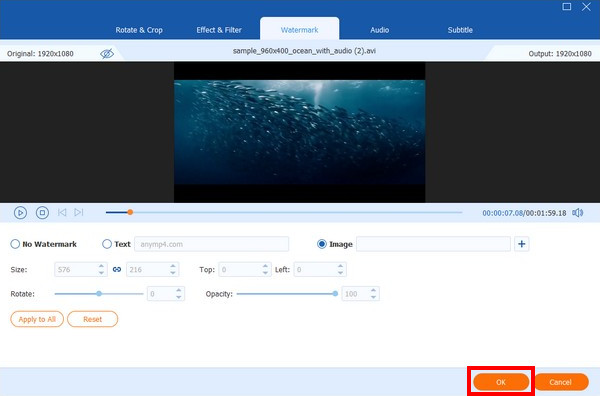Click Apply to All button
This screenshot has height=396, width=600.
click(37, 319)
